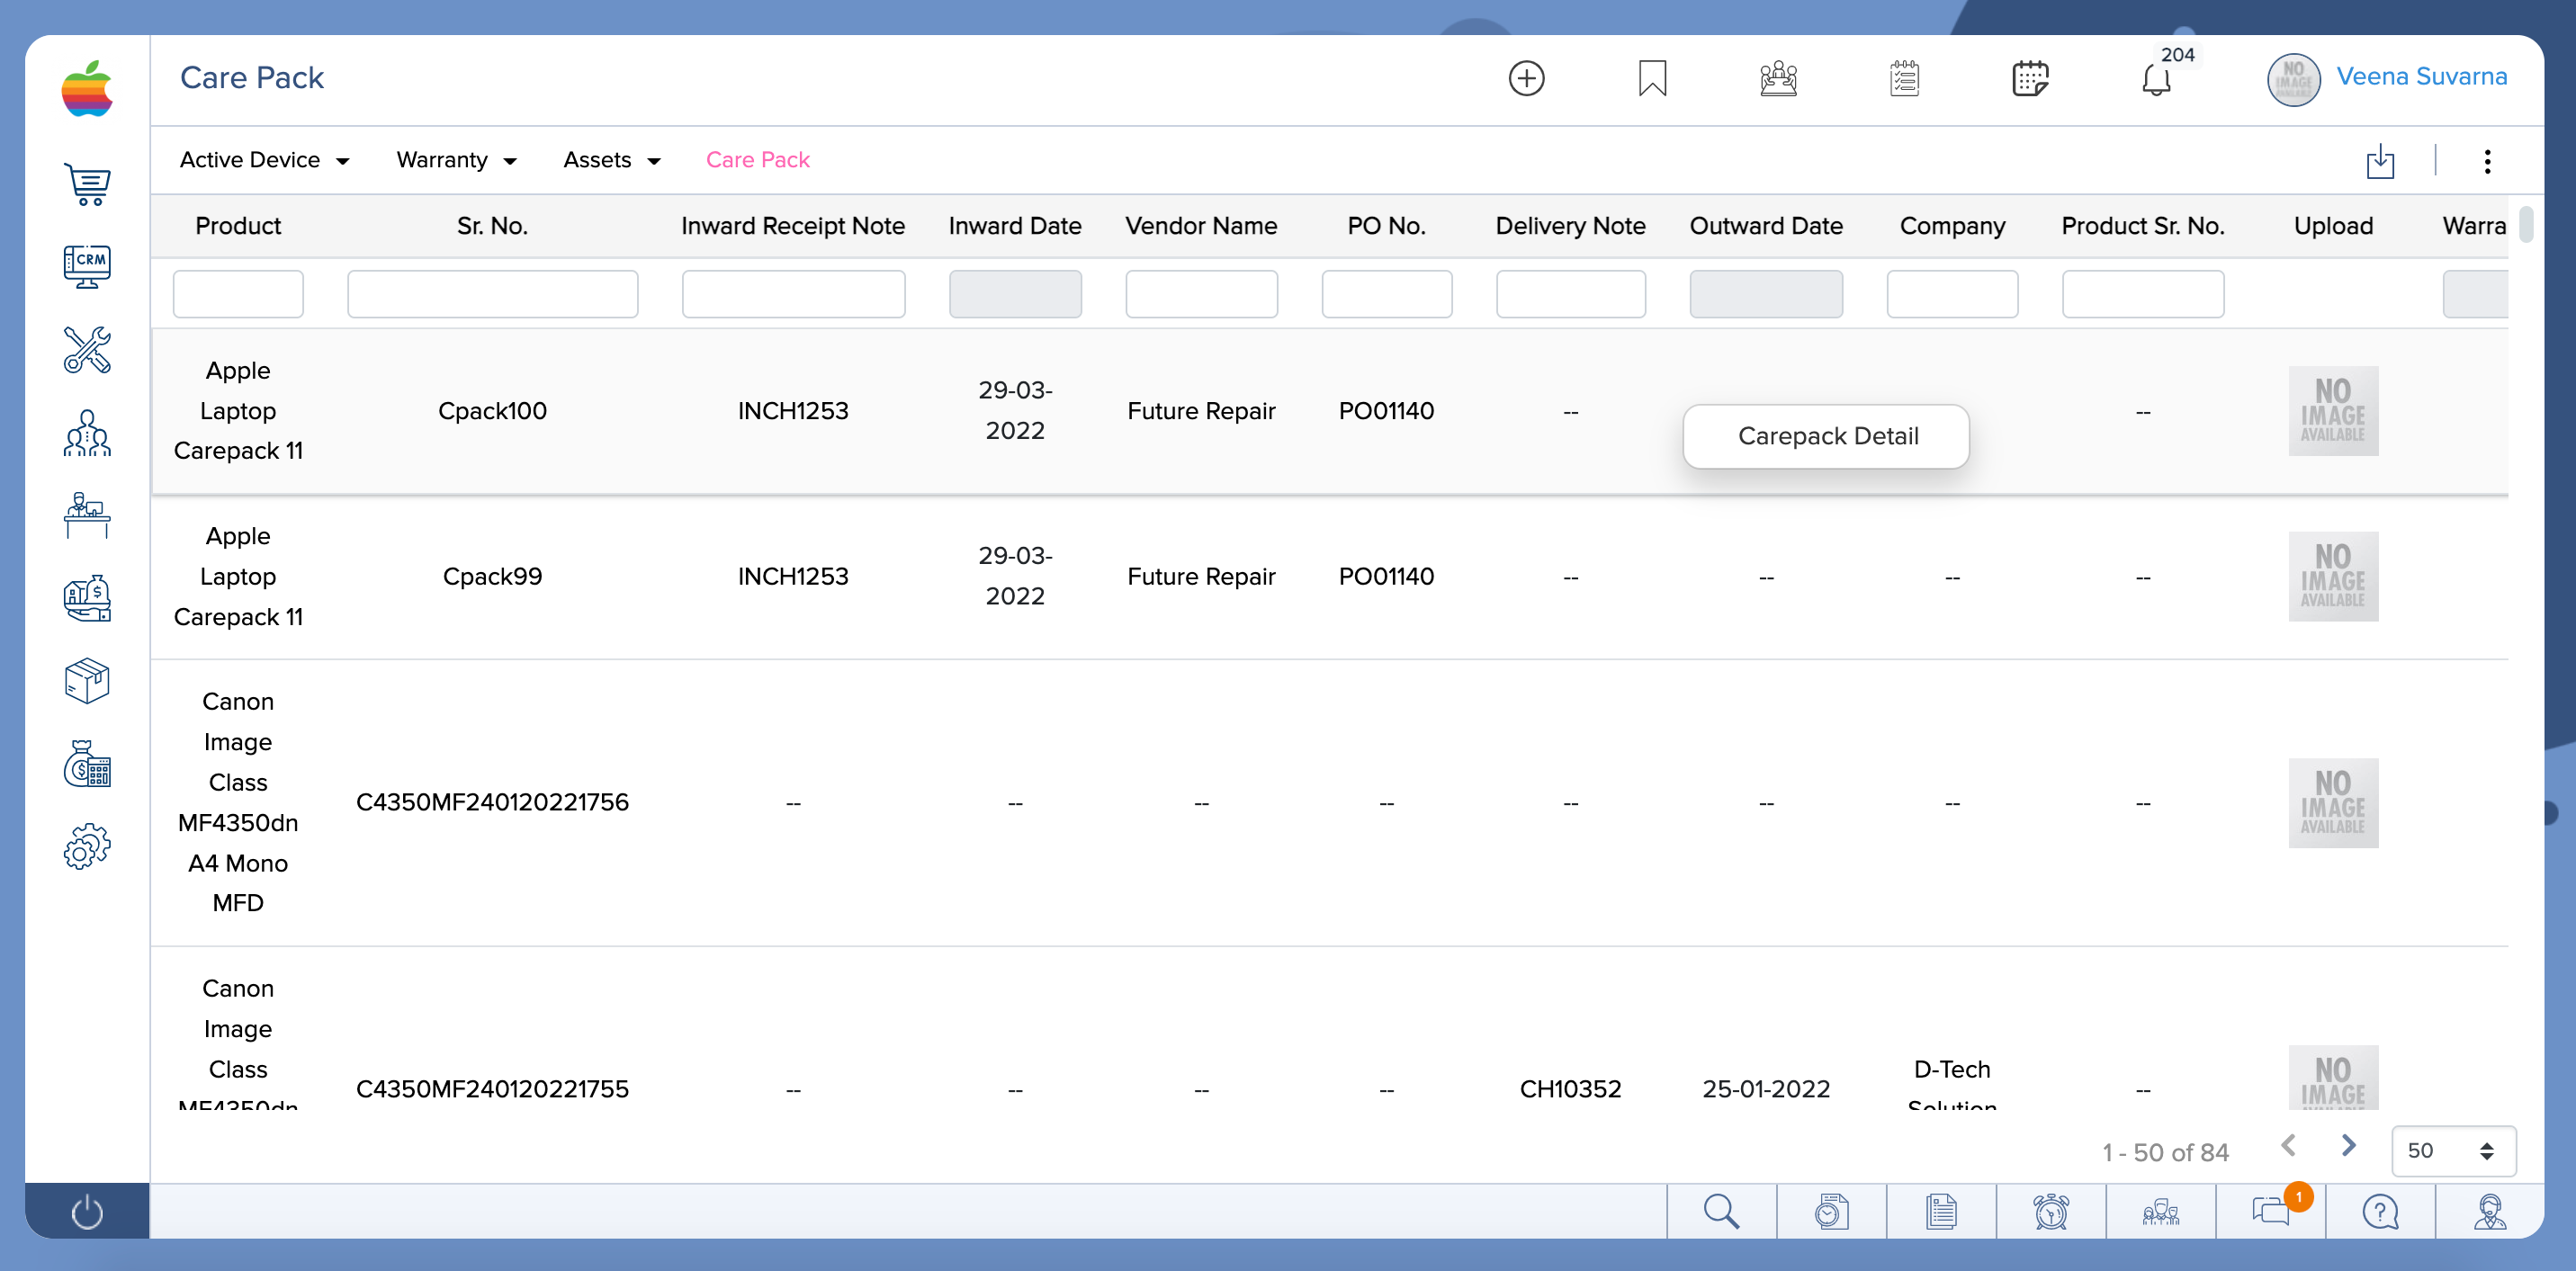Open Veena Suvarna profile name

[2421, 76]
